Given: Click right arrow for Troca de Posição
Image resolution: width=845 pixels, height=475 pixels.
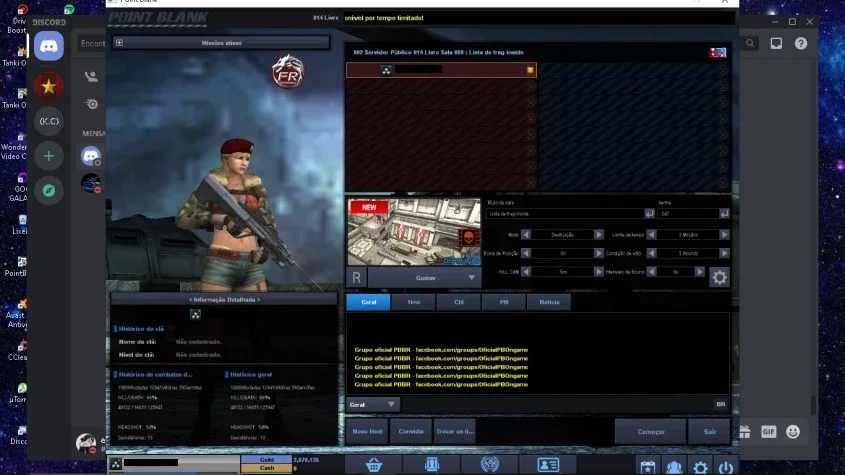Looking at the screenshot, I should point(599,253).
